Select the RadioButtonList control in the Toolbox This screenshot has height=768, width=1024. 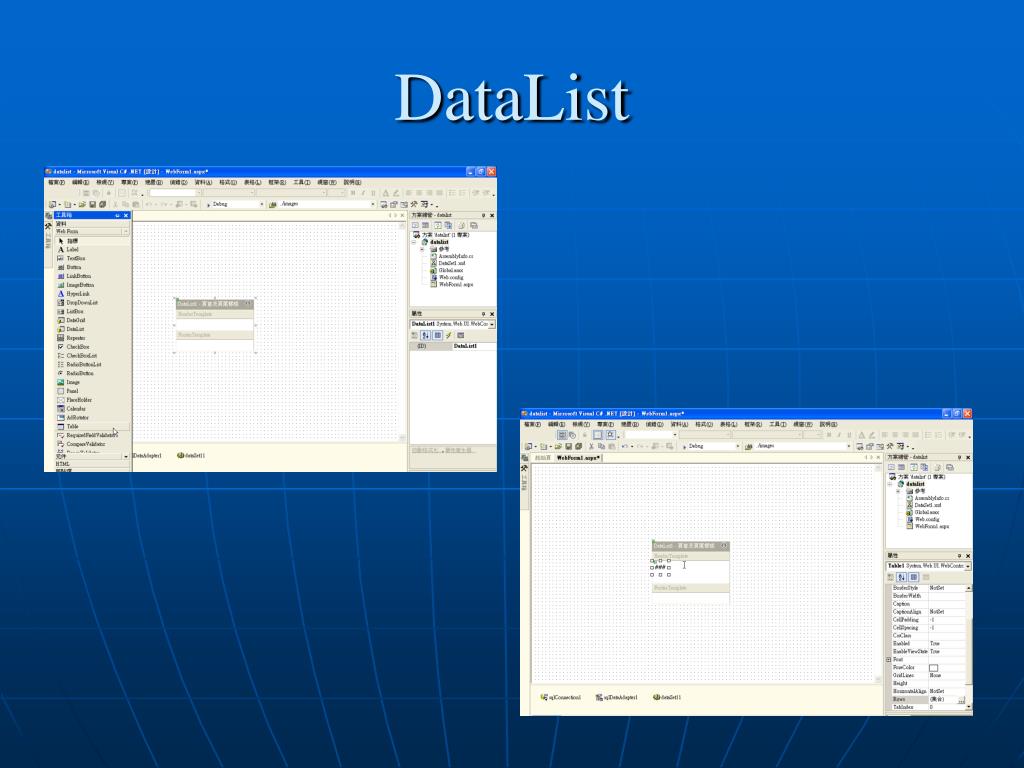[x=78, y=364]
